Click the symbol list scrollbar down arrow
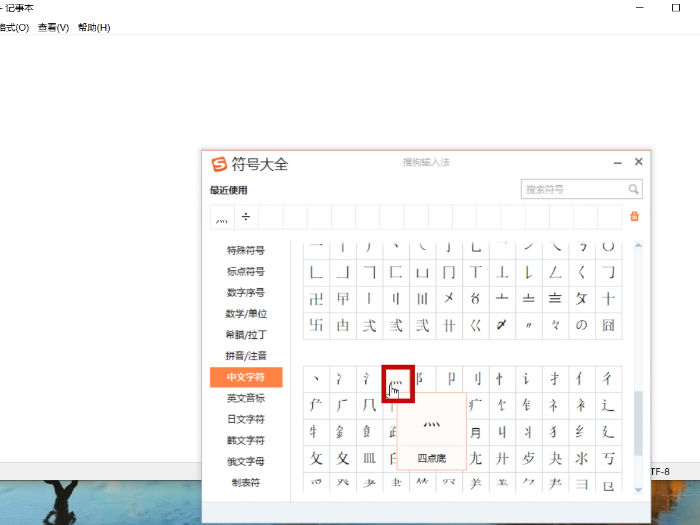The image size is (700, 525). coord(638,489)
